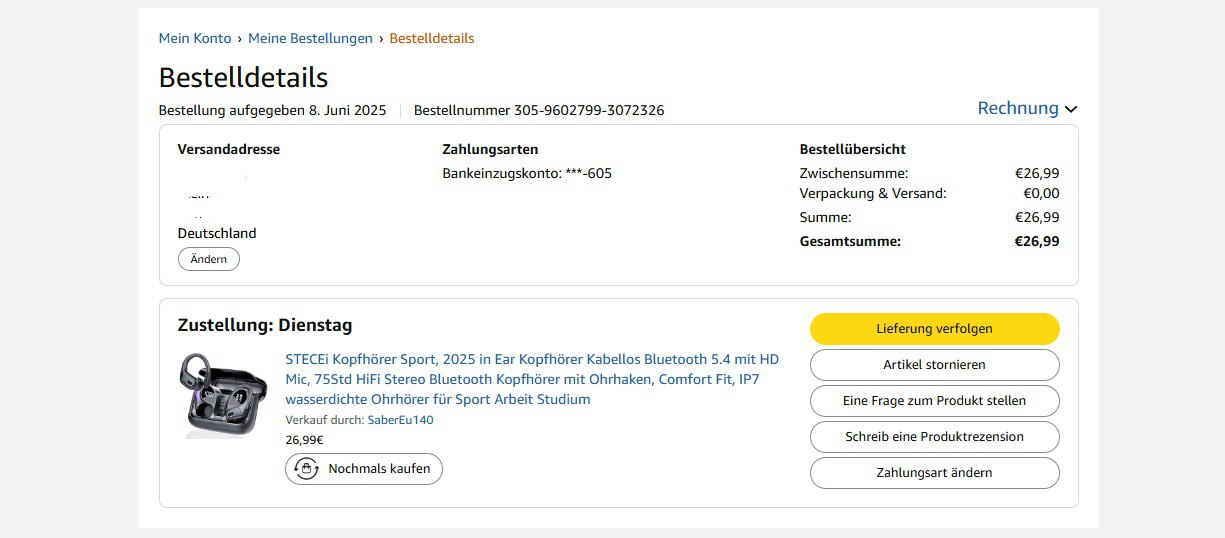Click the chevron arrow beside Rechnung
1225x538 pixels.
[1071, 109]
